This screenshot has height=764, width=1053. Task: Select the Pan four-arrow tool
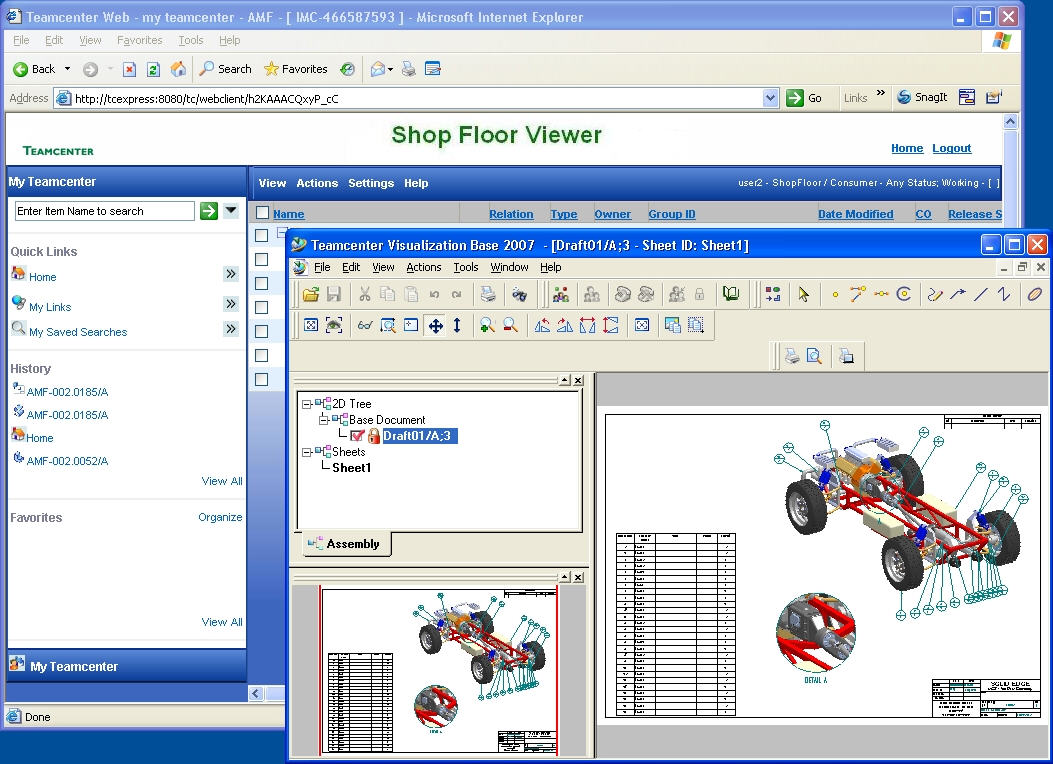[x=435, y=326]
